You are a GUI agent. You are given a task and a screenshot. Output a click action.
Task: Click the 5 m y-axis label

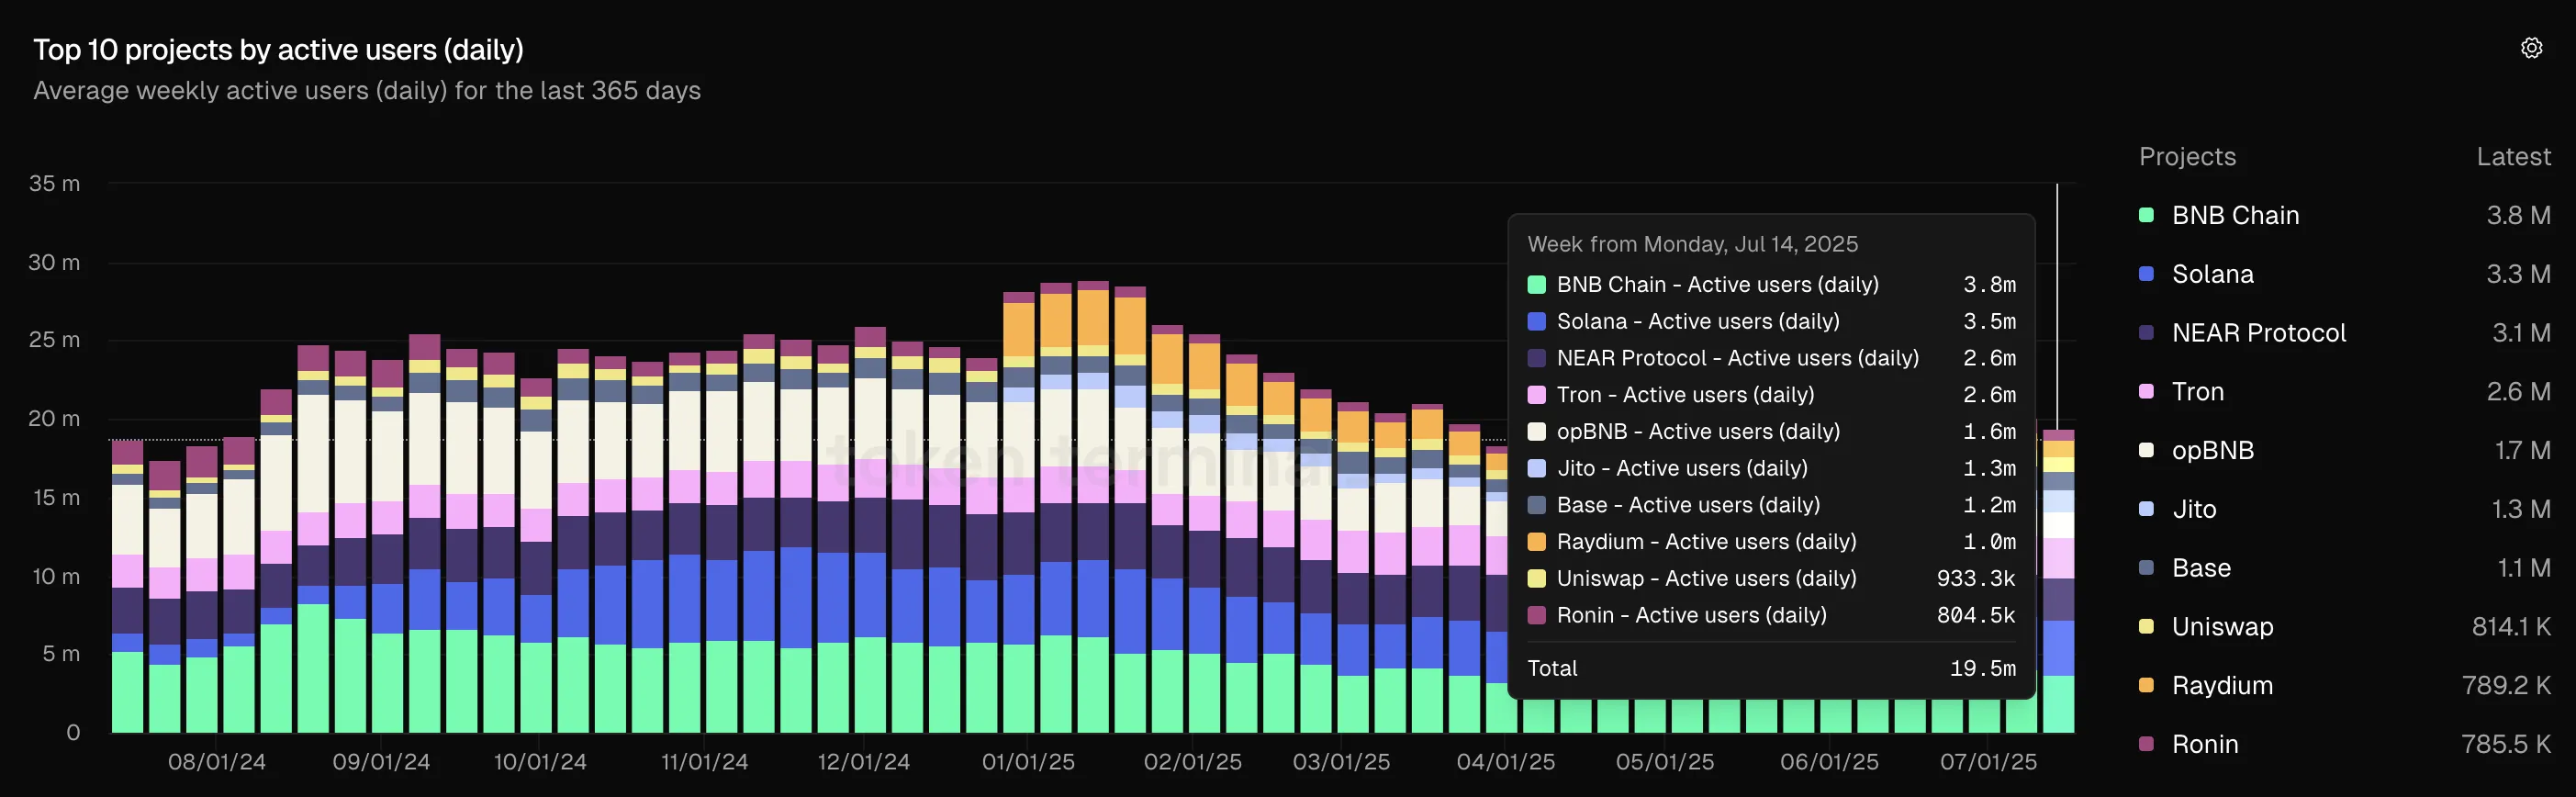click(61, 654)
